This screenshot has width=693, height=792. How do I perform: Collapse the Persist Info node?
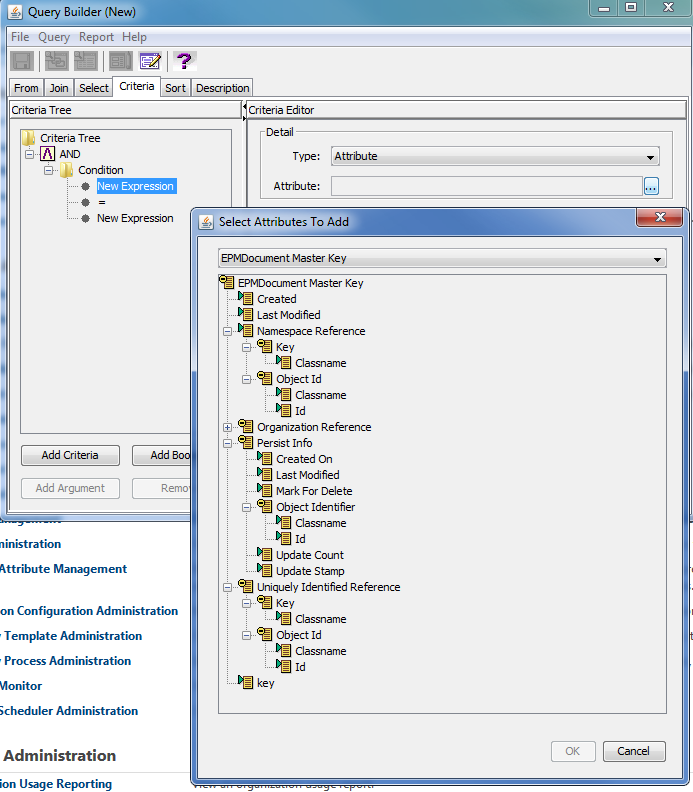tap(227, 443)
